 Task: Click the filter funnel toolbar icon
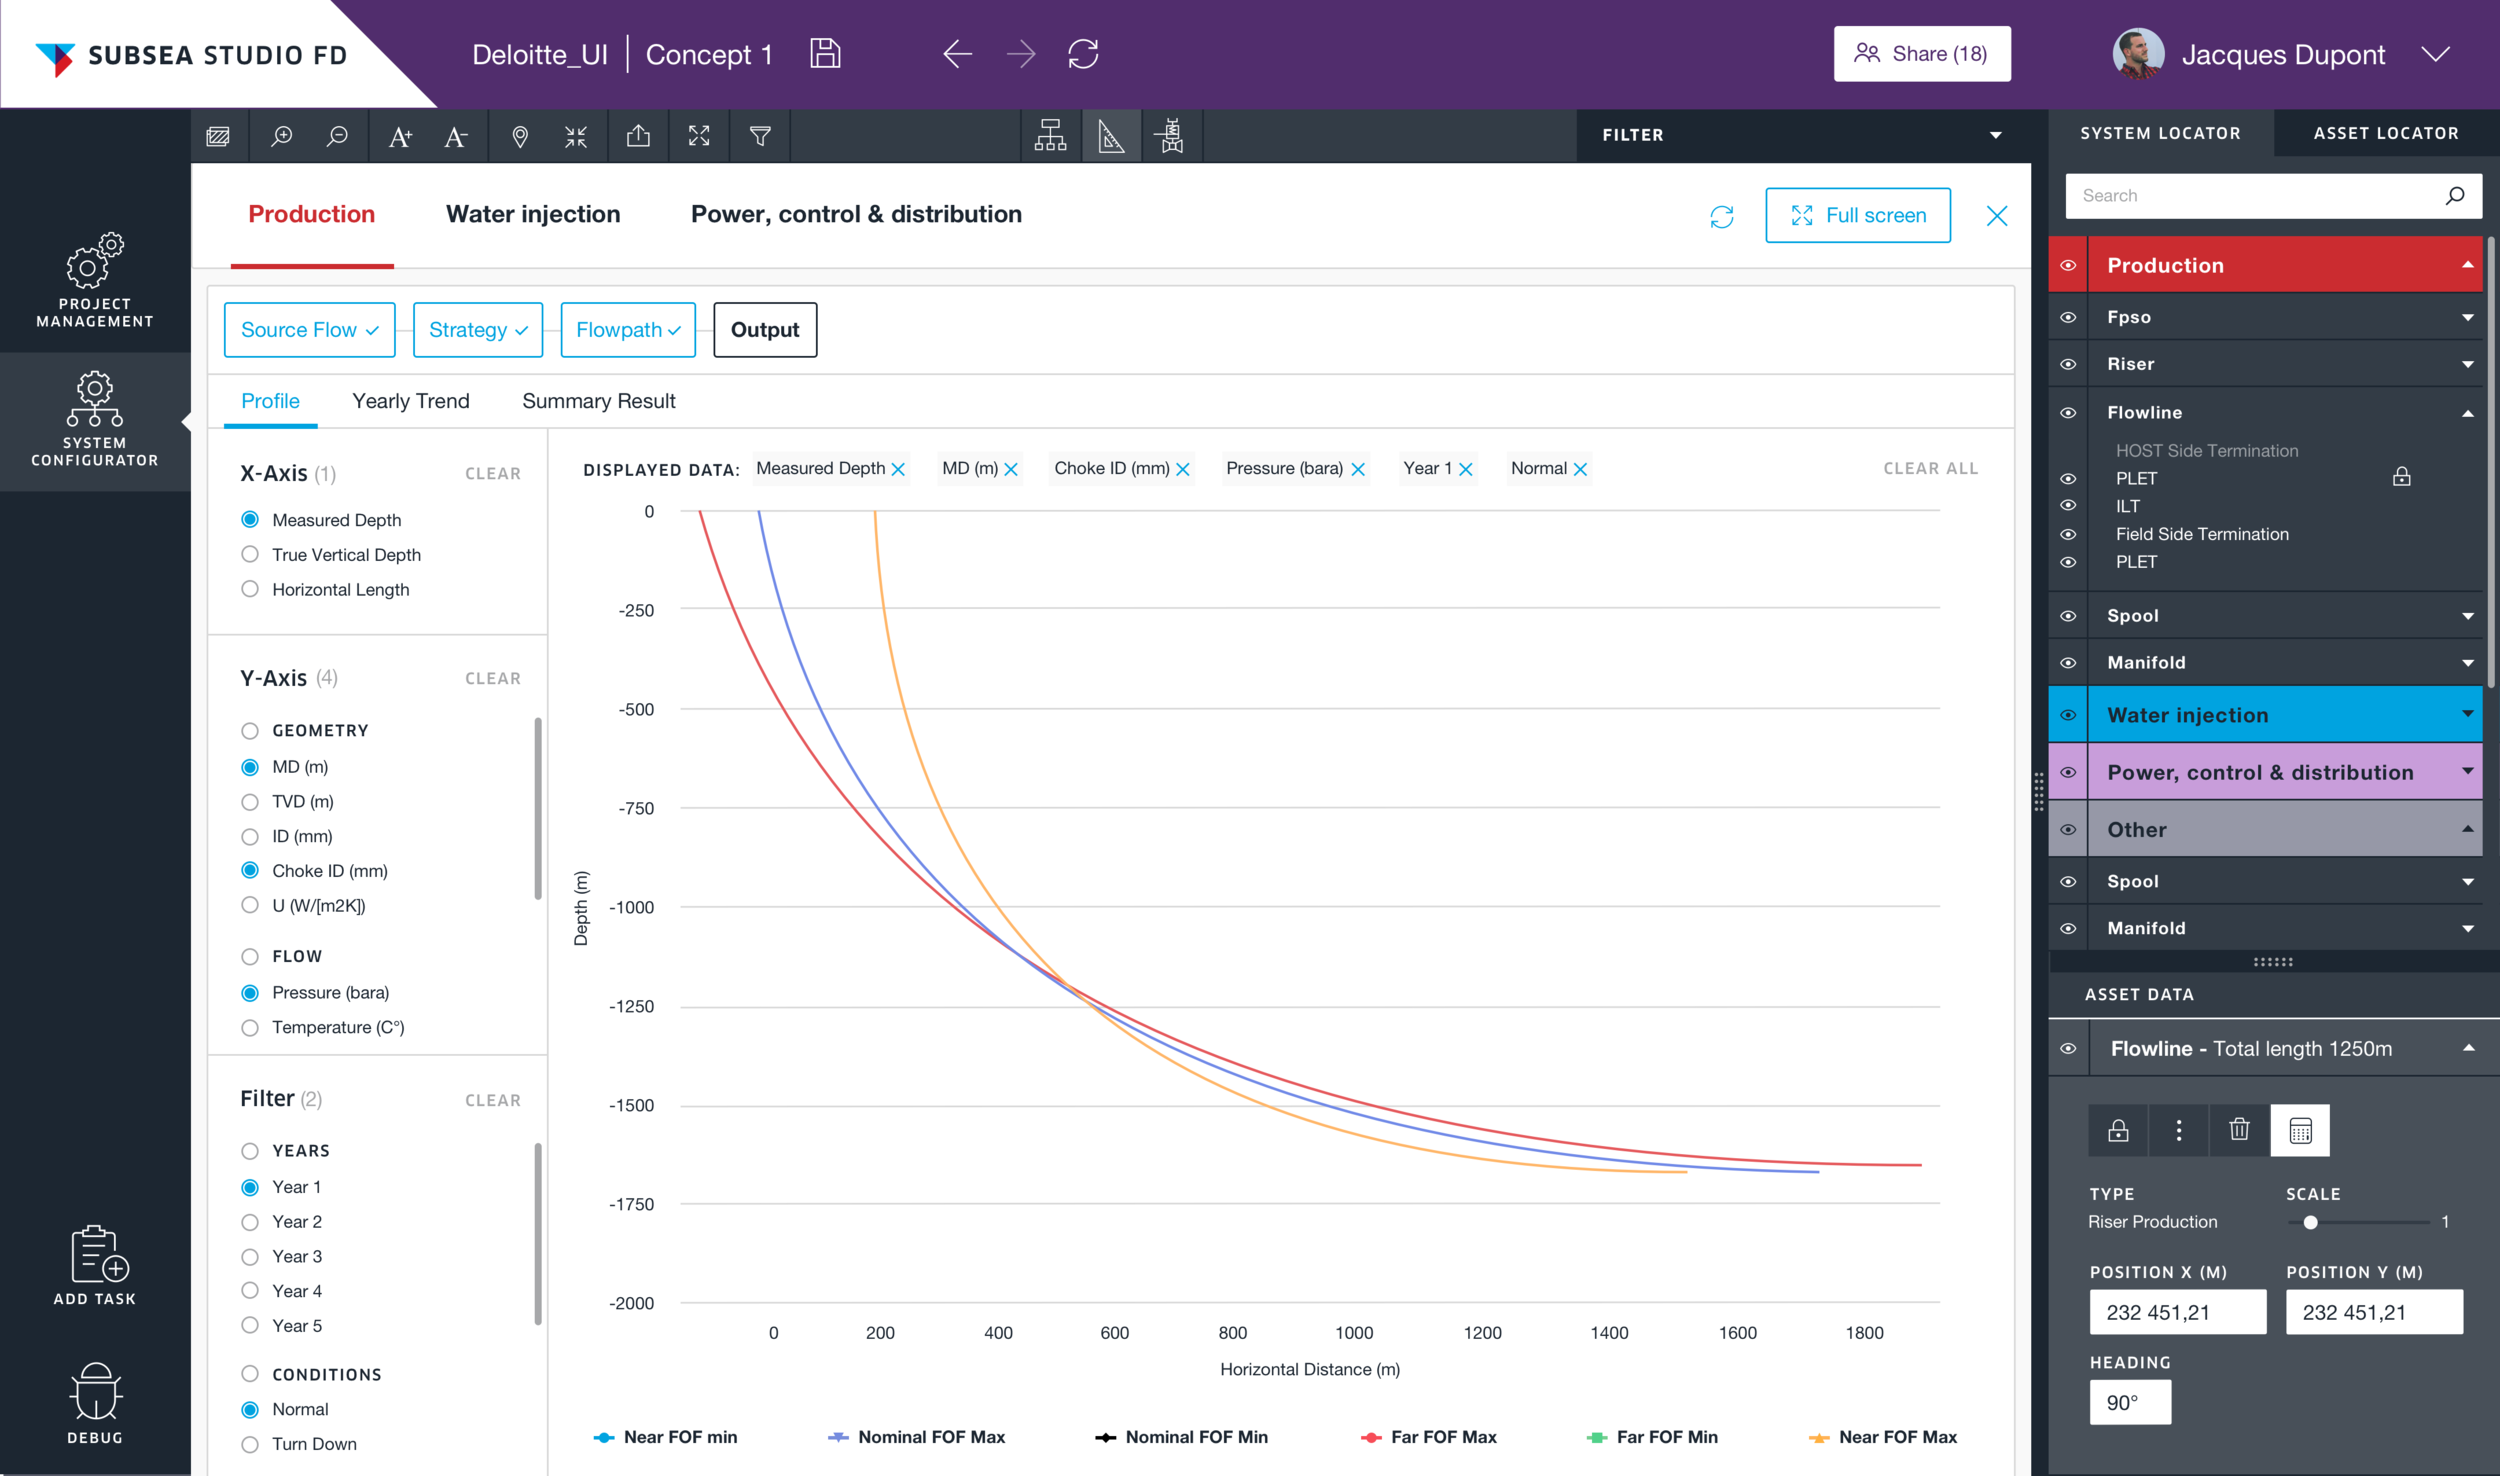point(760,136)
